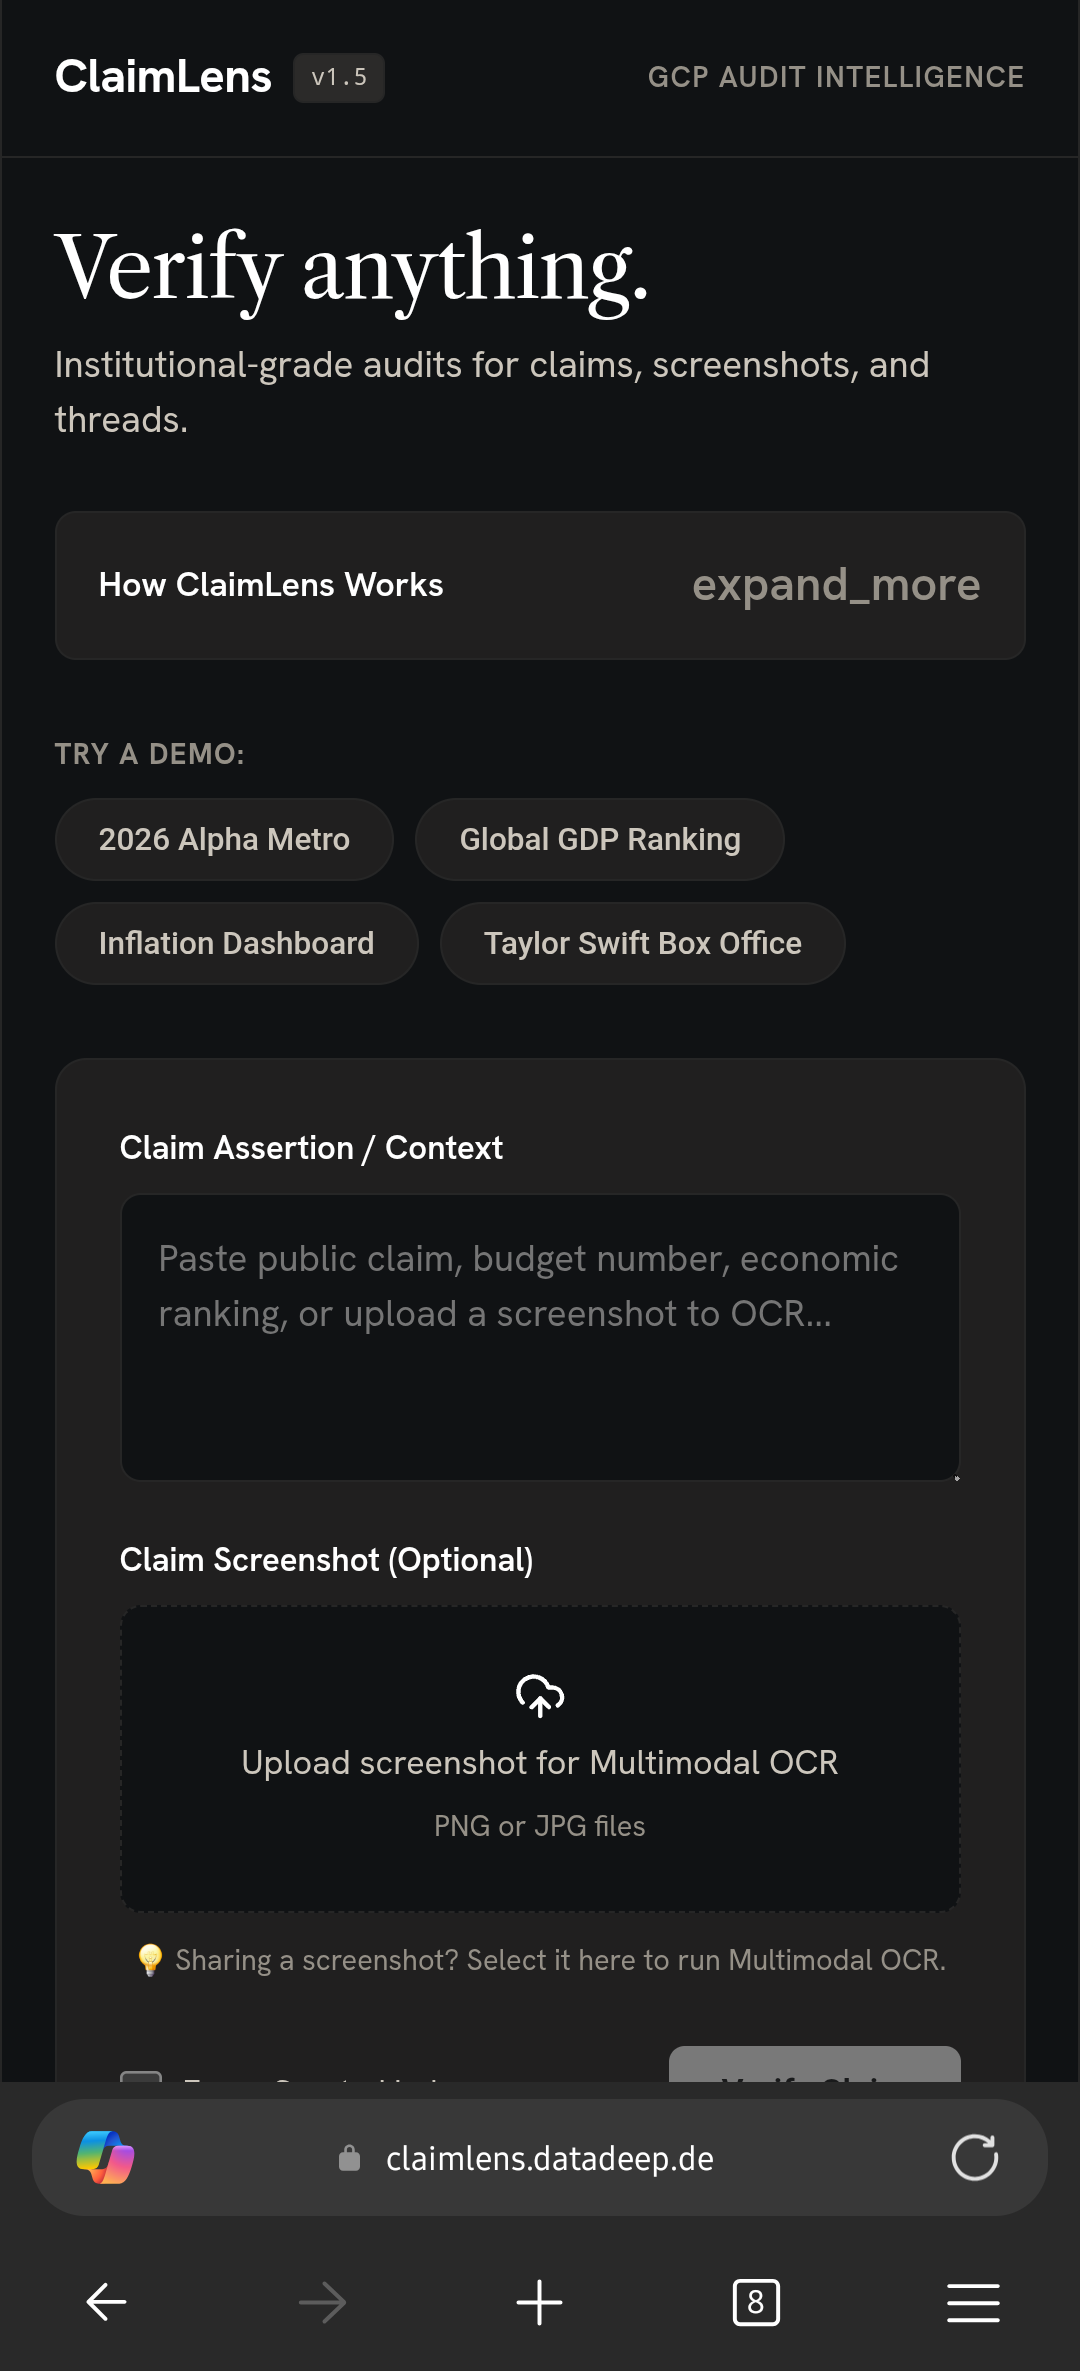Image resolution: width=1080 pixels, height=2371 pixels.
Task: Tick the partially visible checkbox at bottom
Action: coord(141,2076)
